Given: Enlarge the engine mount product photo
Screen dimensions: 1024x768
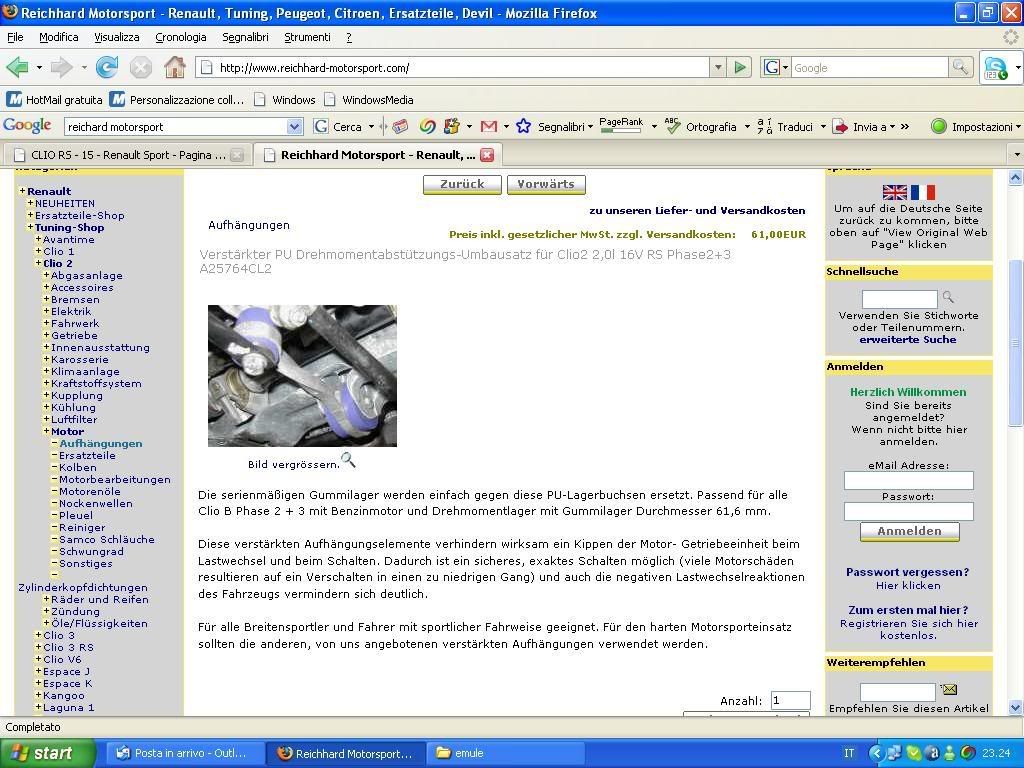Looking at the screenshot, I should click(x=302, y=376).
